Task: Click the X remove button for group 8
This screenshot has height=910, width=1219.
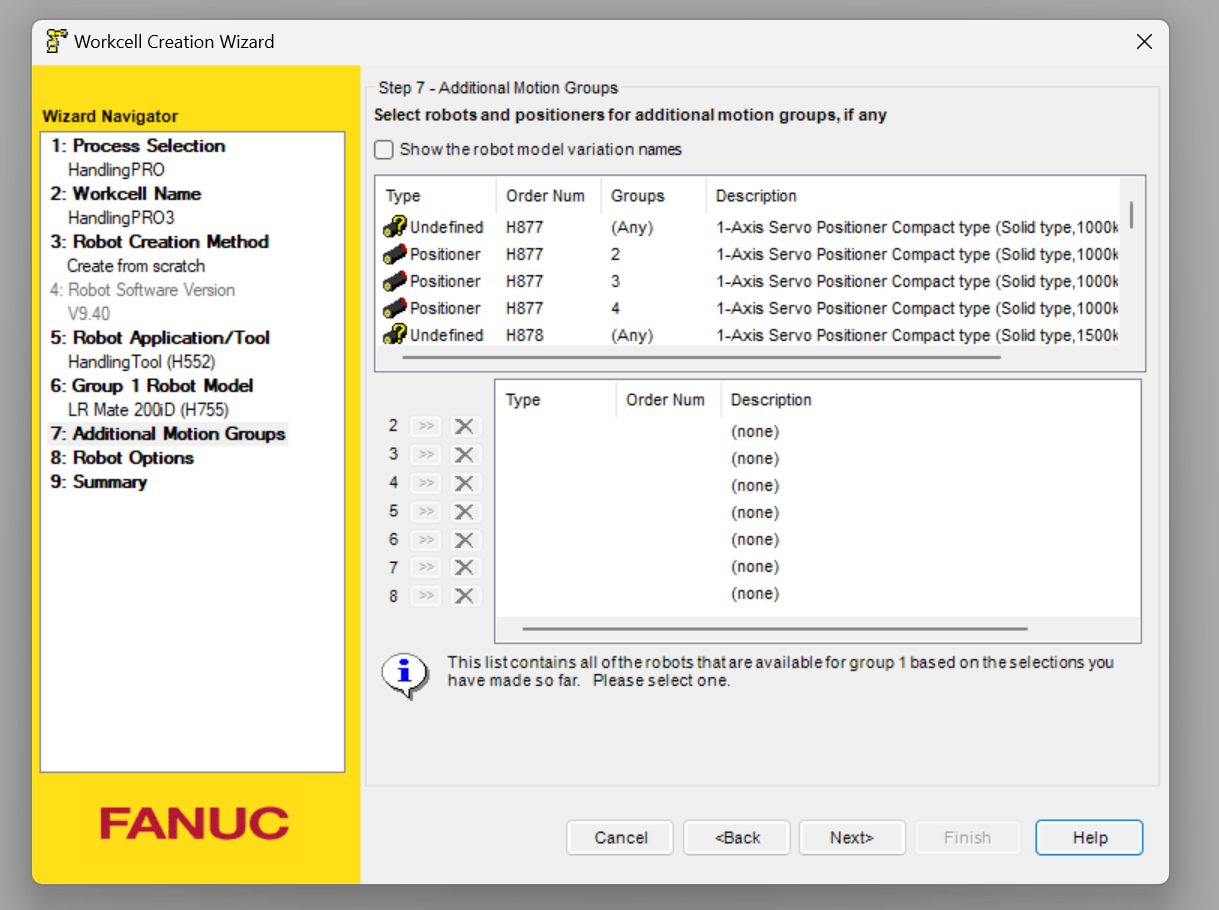Action: pyautogui.click(x=464, y=596)
